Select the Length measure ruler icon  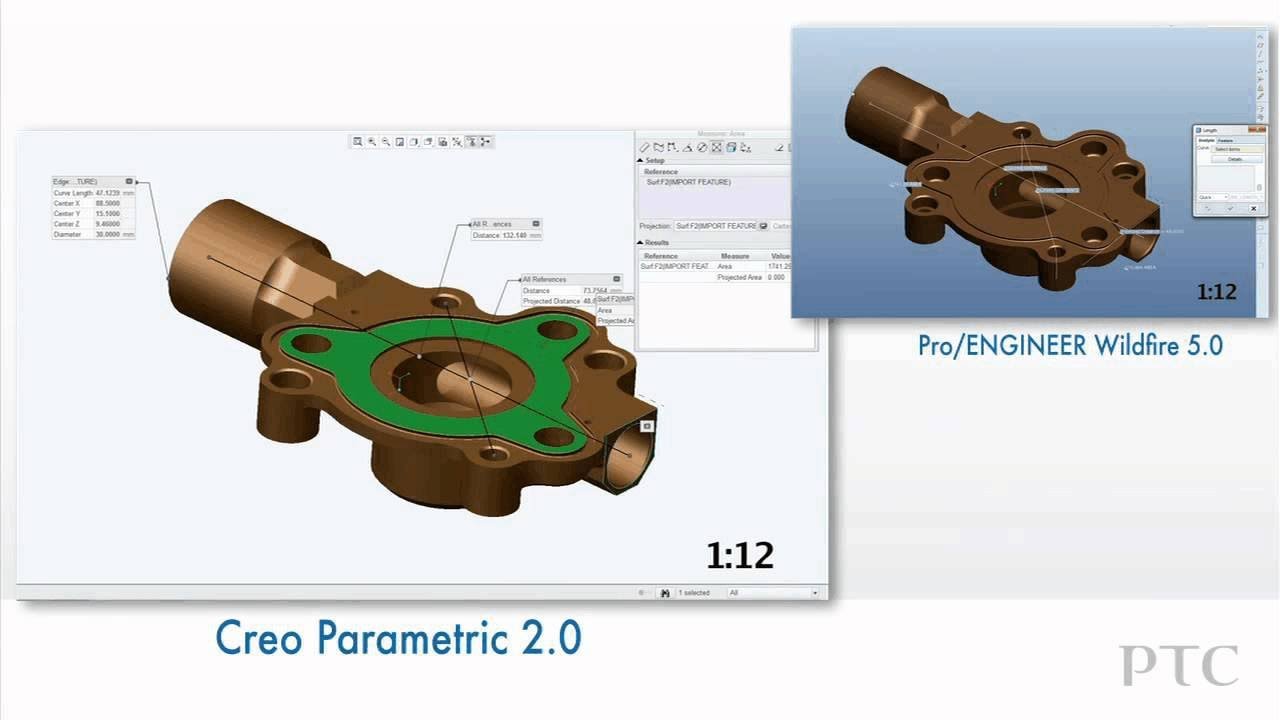tap(644, 147)
